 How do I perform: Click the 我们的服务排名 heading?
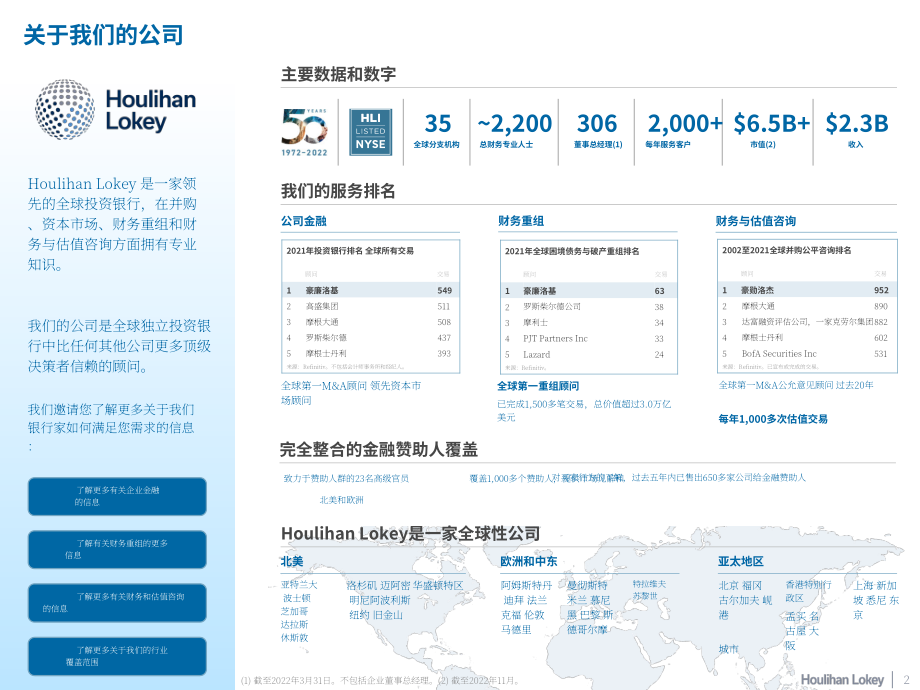tap(338, 191)
